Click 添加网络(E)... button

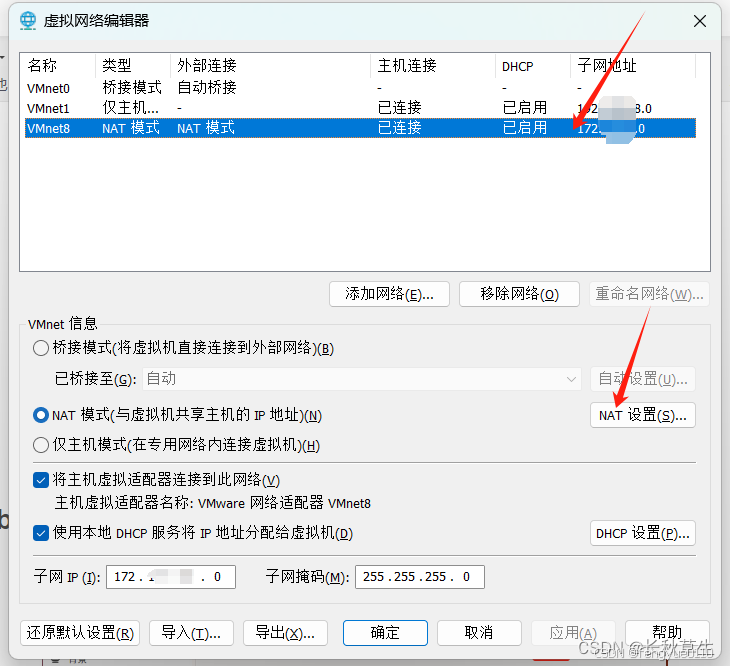[389, 294]
